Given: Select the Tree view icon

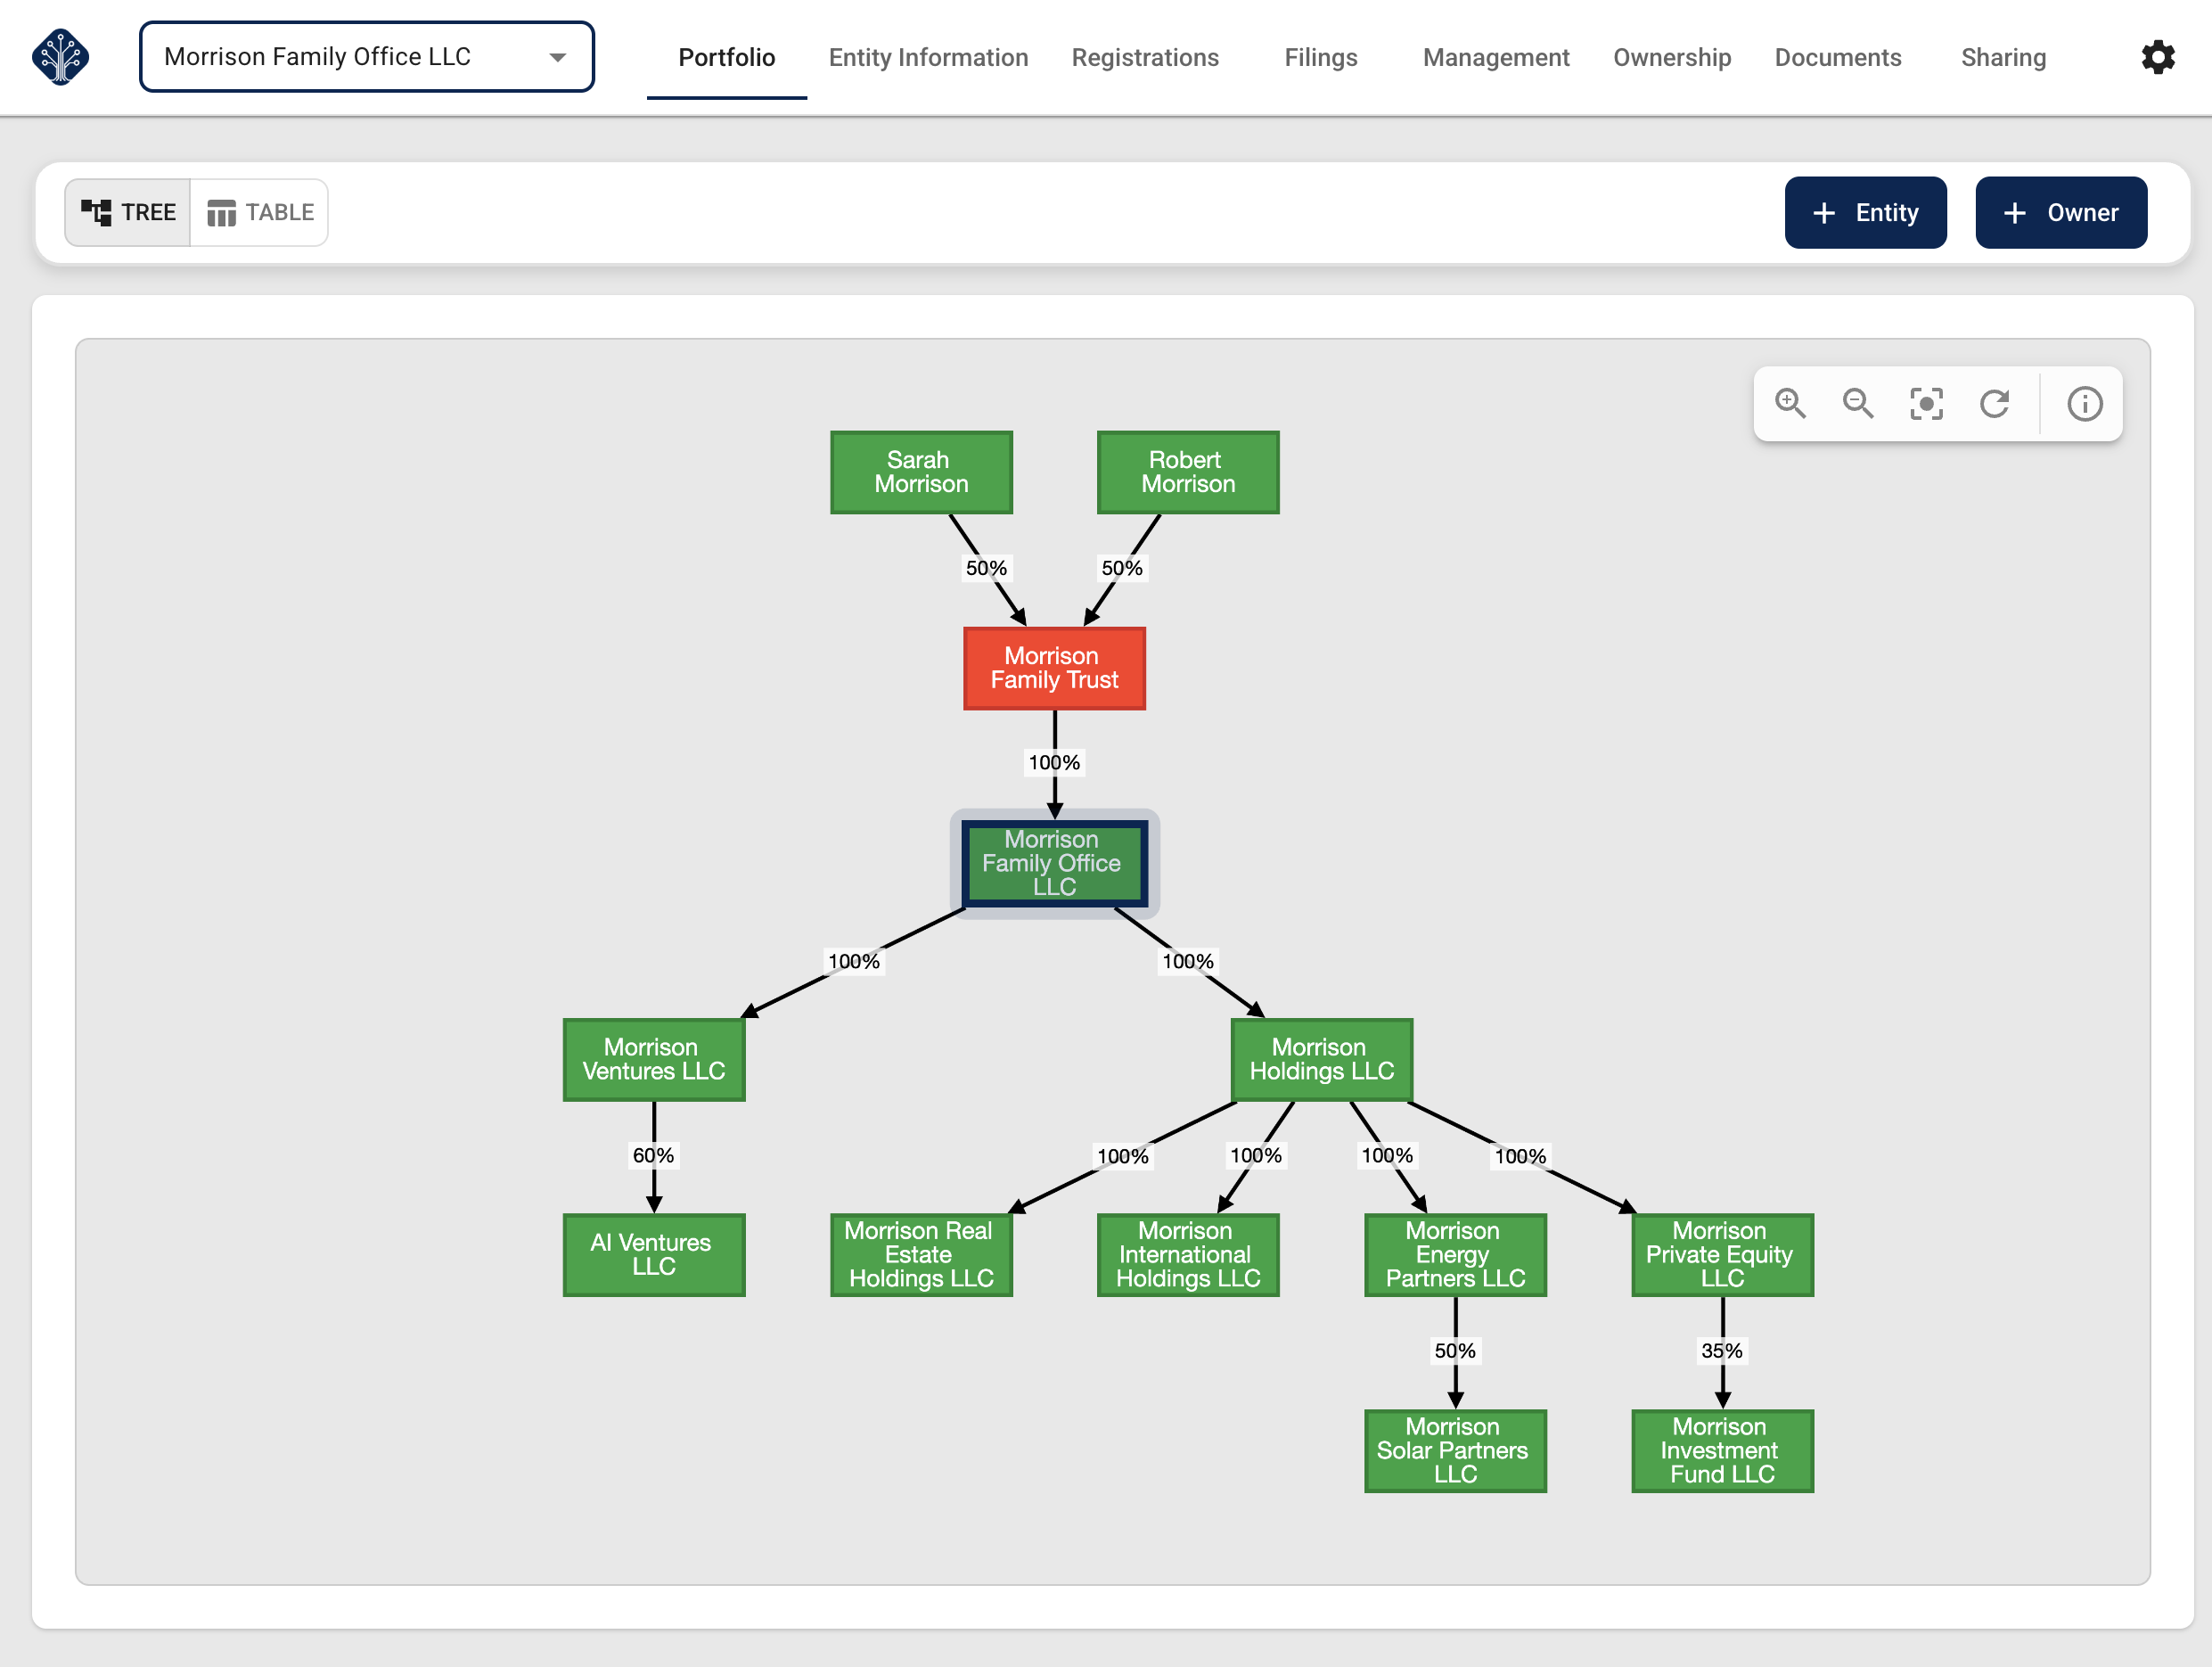Looking at the screenshot, I should (98, 212).
